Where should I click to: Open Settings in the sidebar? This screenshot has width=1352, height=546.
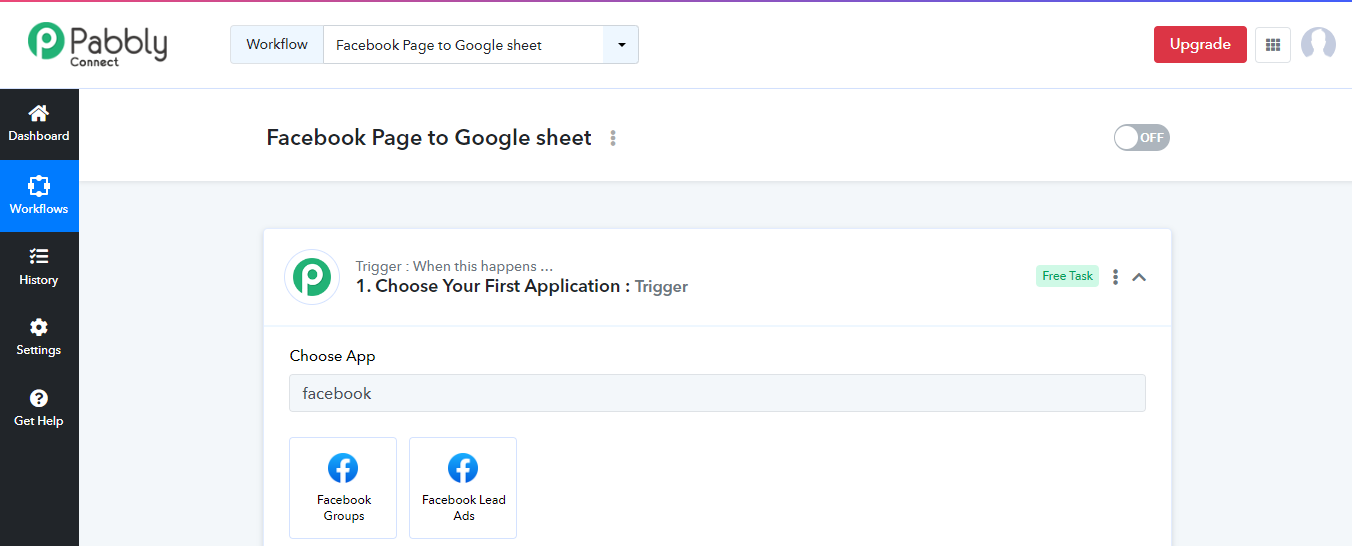tap(39, 337)
